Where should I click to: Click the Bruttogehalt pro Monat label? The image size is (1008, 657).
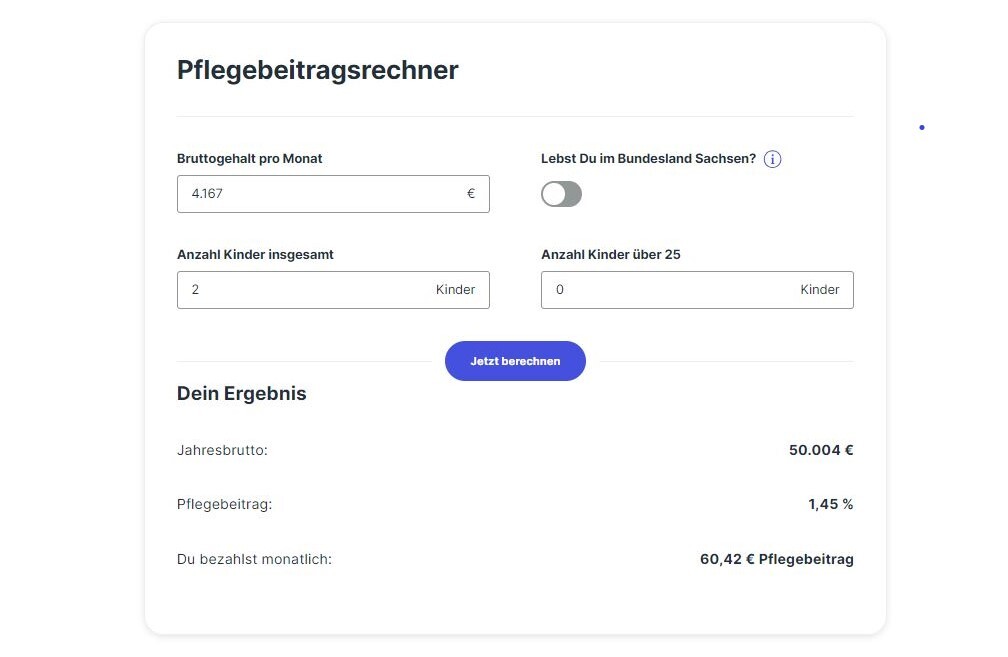249,158
